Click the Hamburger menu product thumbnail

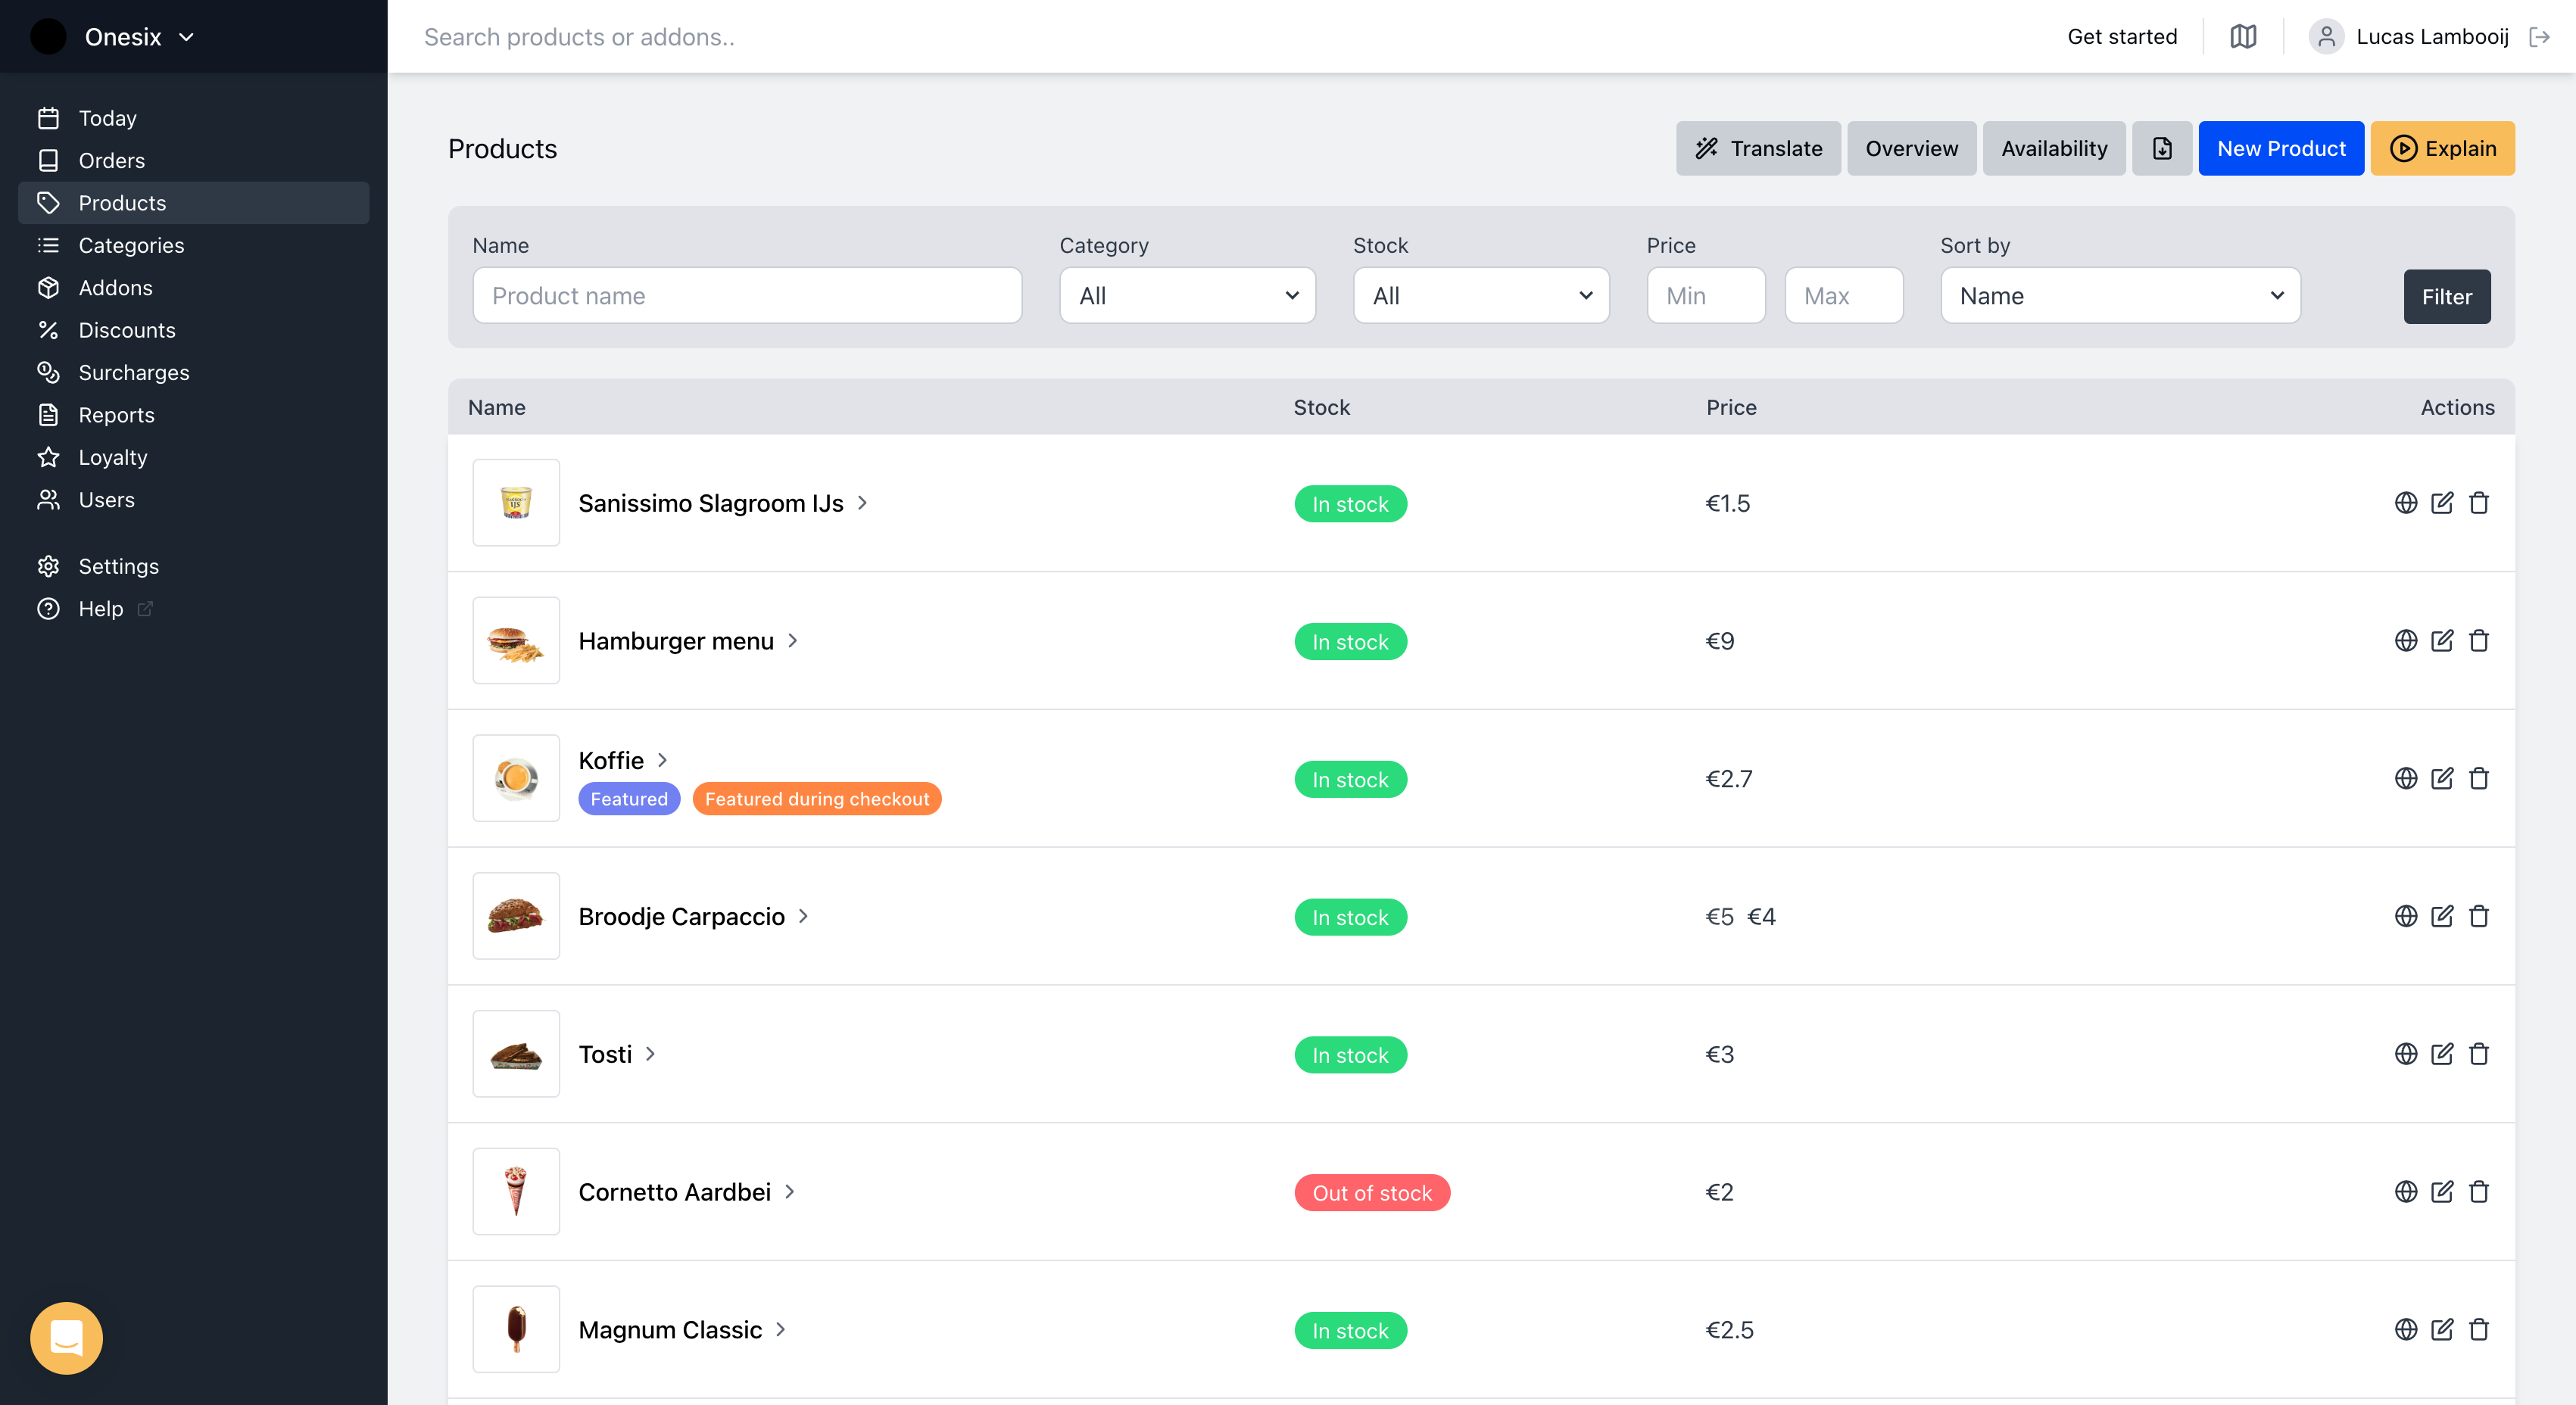pos(516,641)
